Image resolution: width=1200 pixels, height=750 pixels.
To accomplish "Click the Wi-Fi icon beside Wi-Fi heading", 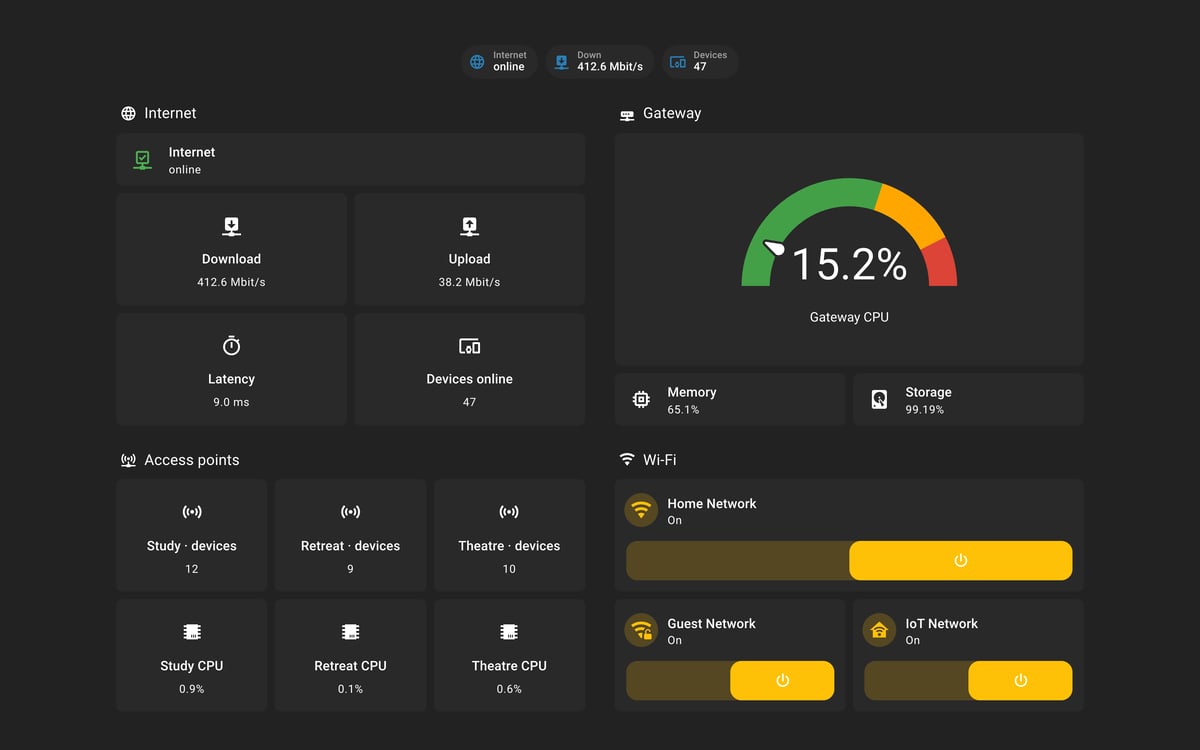I will pos(627,460).
